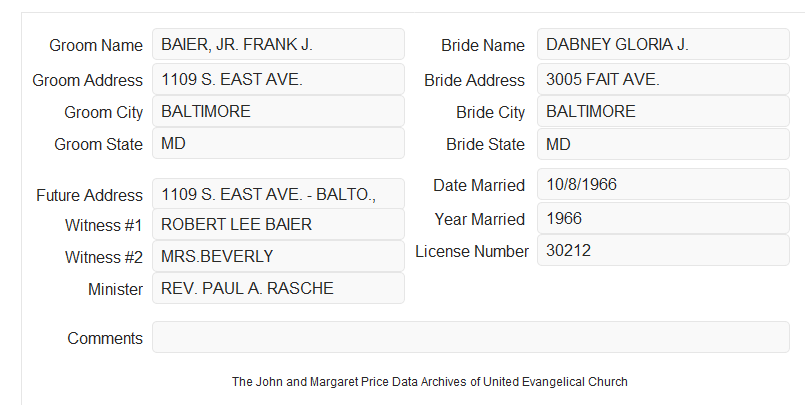Focus the Groom City field
This screenshot has height=405, width=805.
click(278, 111)
